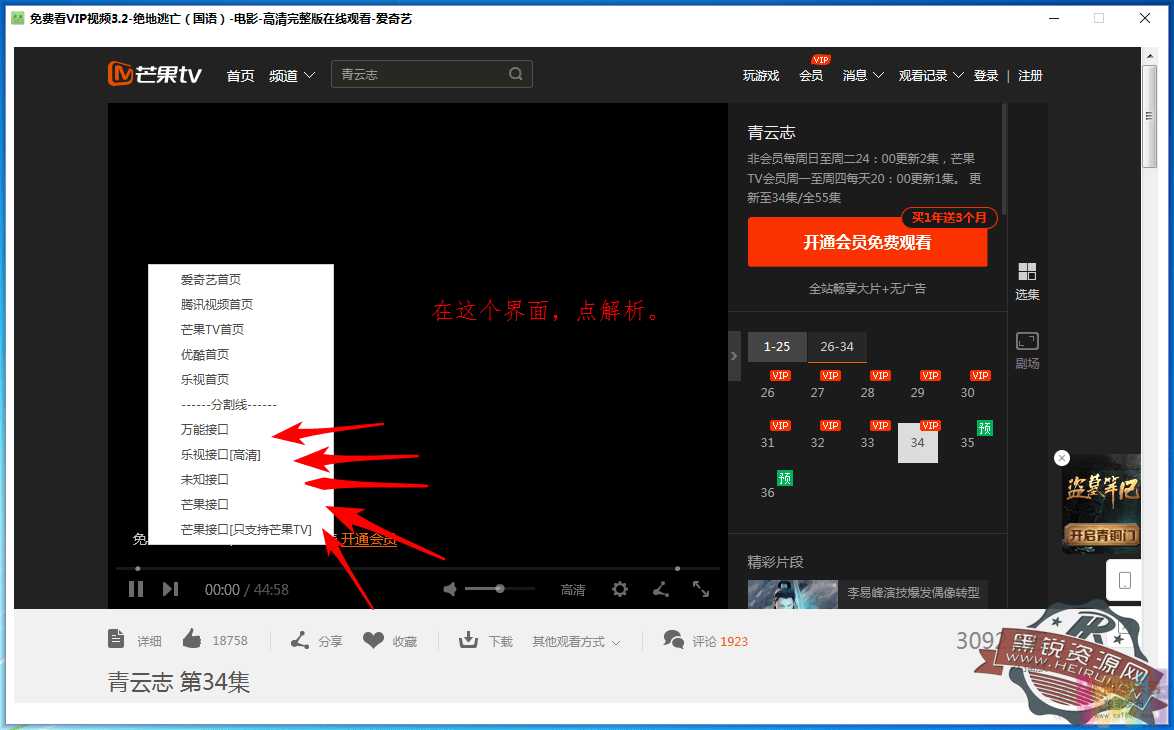1174x730 pixels.
Task: Adjust the volume slider
Action: point(500,589)
